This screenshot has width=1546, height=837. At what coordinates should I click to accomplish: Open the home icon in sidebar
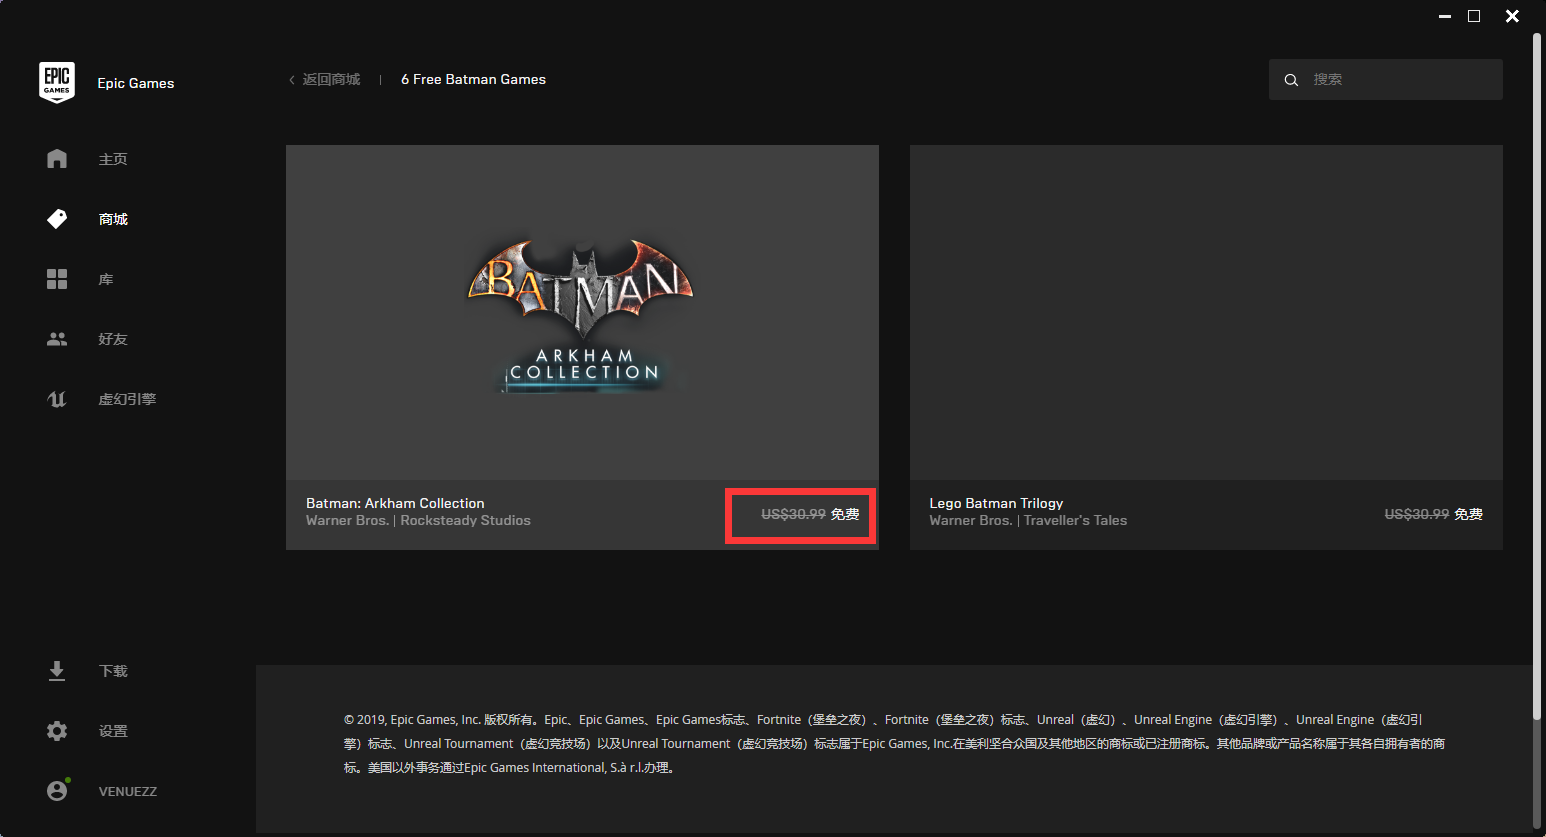point(57,159)
